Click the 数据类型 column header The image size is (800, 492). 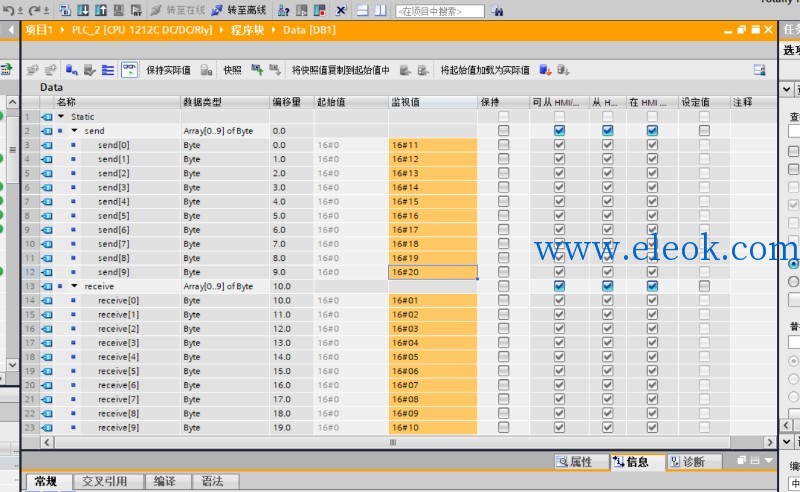coord(224,102)
